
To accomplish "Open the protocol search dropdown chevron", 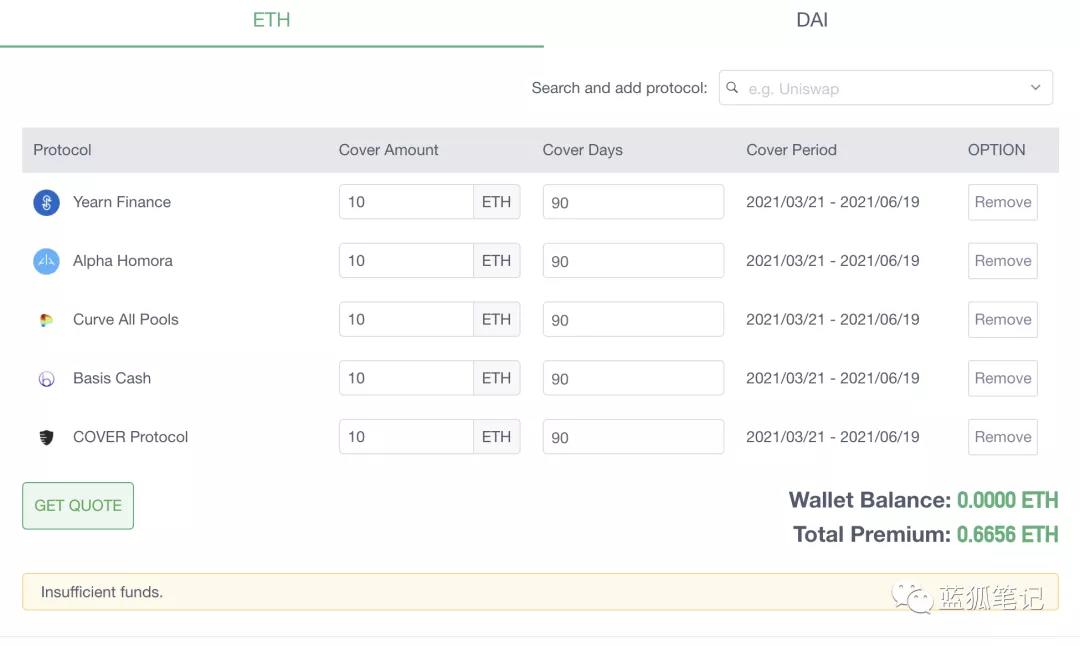I will pyautogui.click(x=1035, y=88).
